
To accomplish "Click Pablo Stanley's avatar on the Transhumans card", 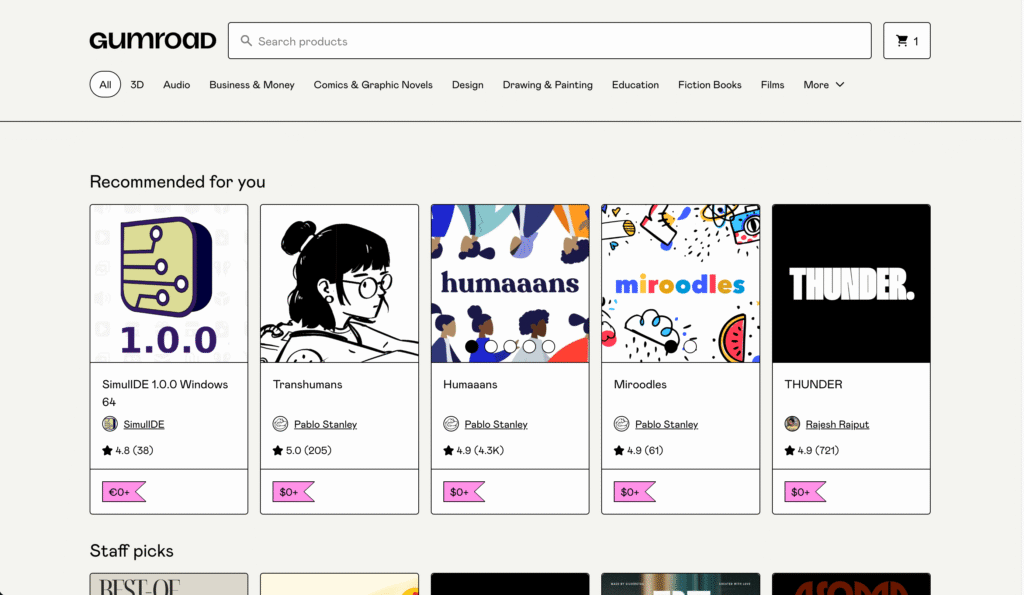I will tap(281, 424).
